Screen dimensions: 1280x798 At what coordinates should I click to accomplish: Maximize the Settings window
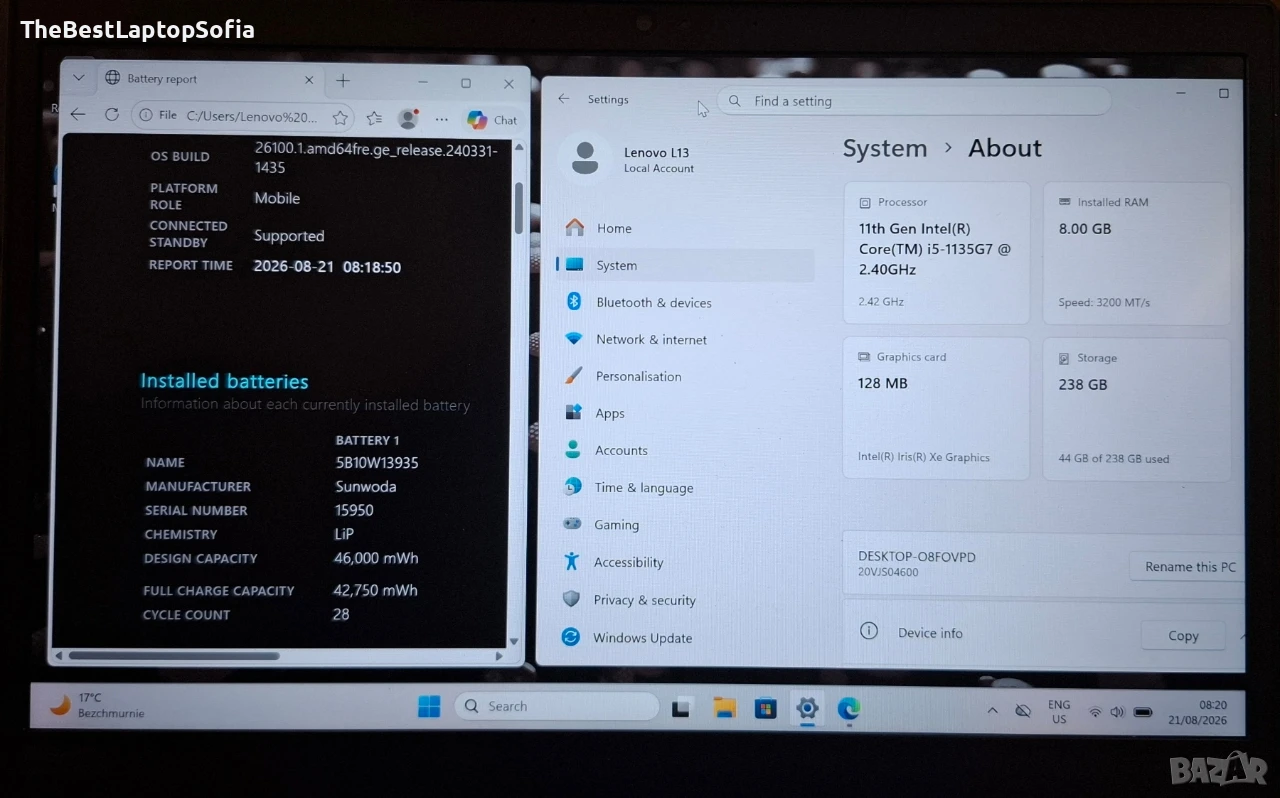click(x=1223, y=93)
